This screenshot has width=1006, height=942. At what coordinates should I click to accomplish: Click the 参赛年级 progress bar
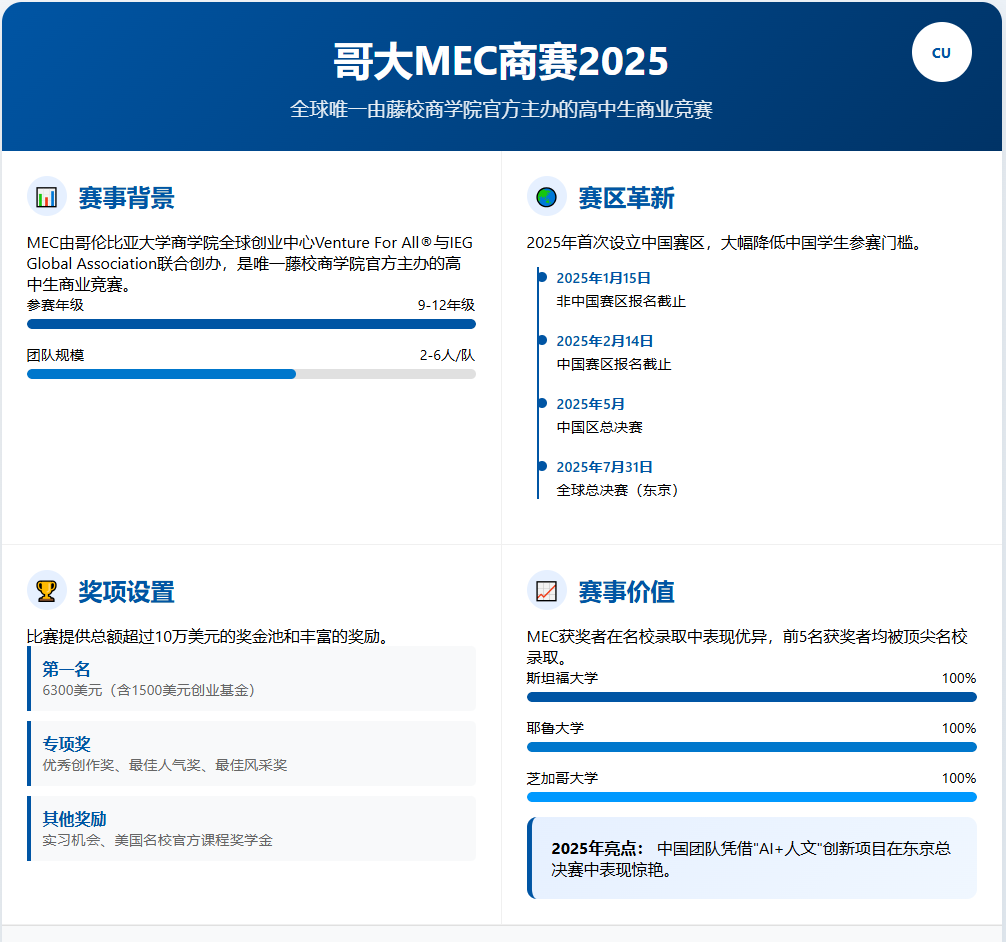(251, 324)
